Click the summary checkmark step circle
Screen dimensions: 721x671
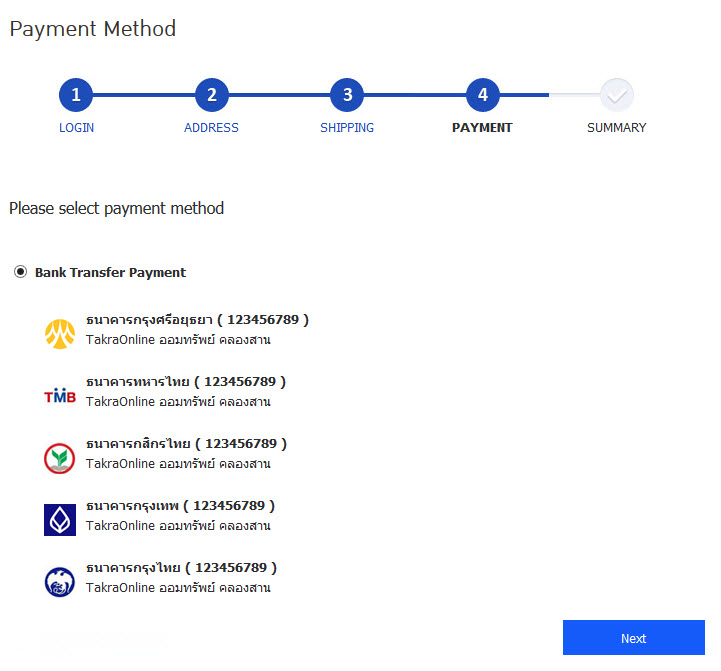pyautogui.click(x=617, y=95)
